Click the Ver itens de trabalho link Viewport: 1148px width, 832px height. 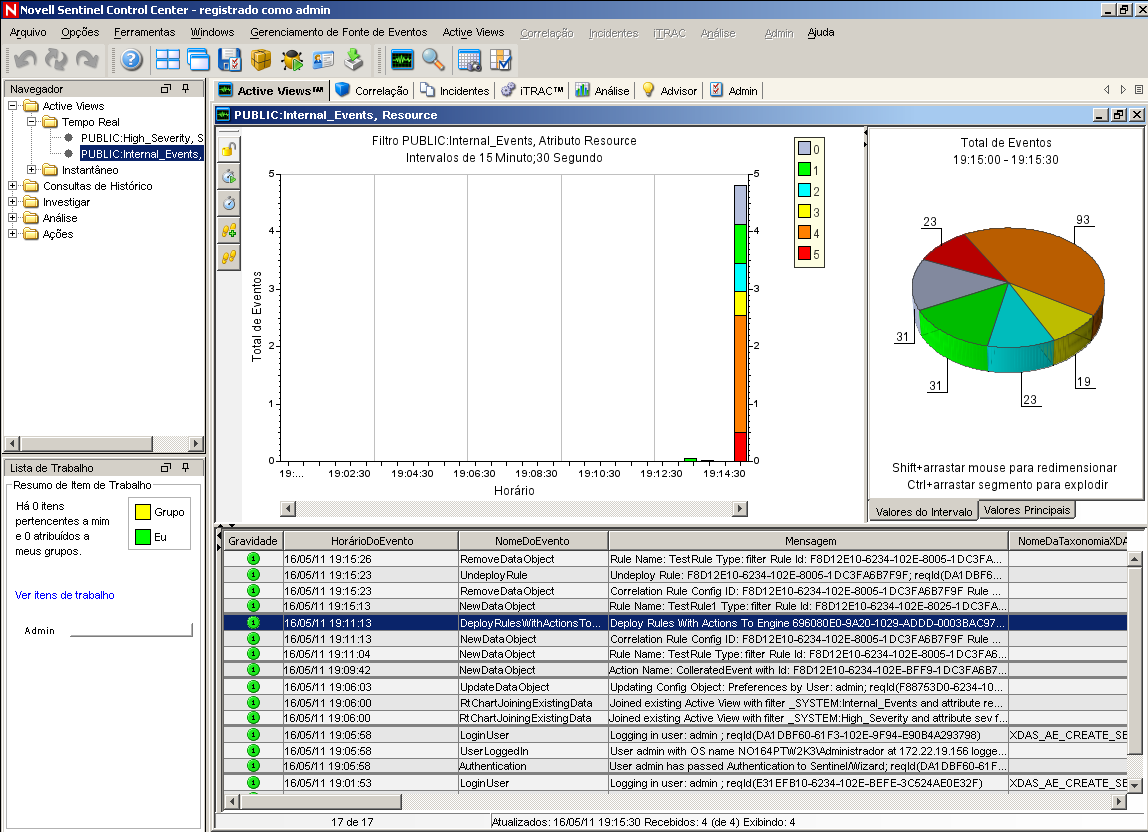coord(65,595)
